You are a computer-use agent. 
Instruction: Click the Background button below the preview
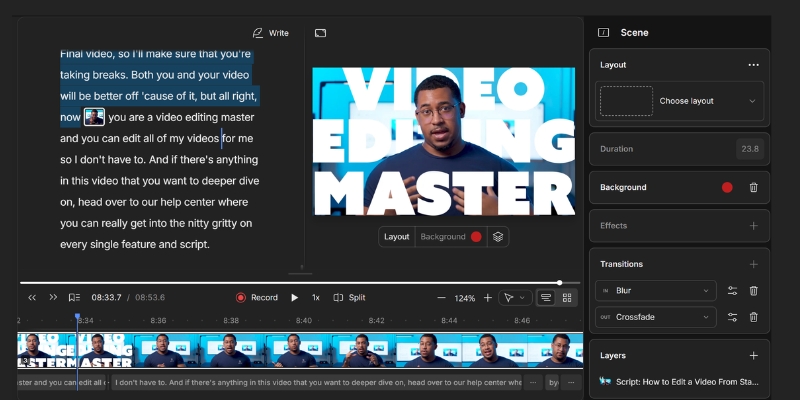tap(443, 237)
